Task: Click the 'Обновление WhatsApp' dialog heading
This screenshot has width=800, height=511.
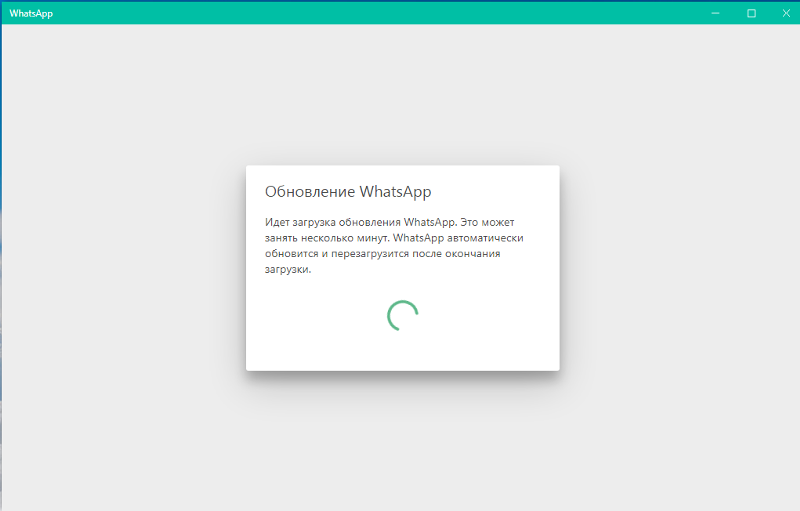Action: pyautogui.click(x=348, y=192)
